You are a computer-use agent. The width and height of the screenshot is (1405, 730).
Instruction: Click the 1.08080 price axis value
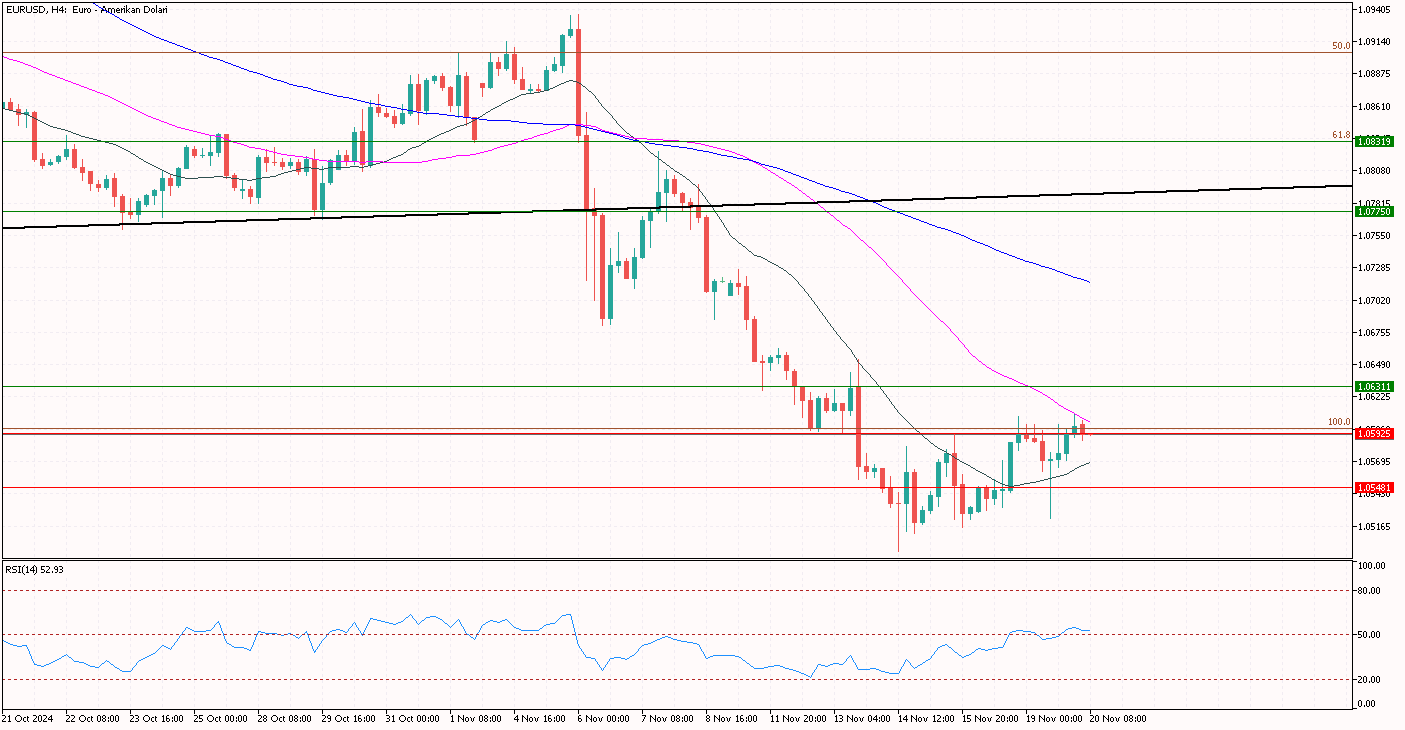[1375, 171]
